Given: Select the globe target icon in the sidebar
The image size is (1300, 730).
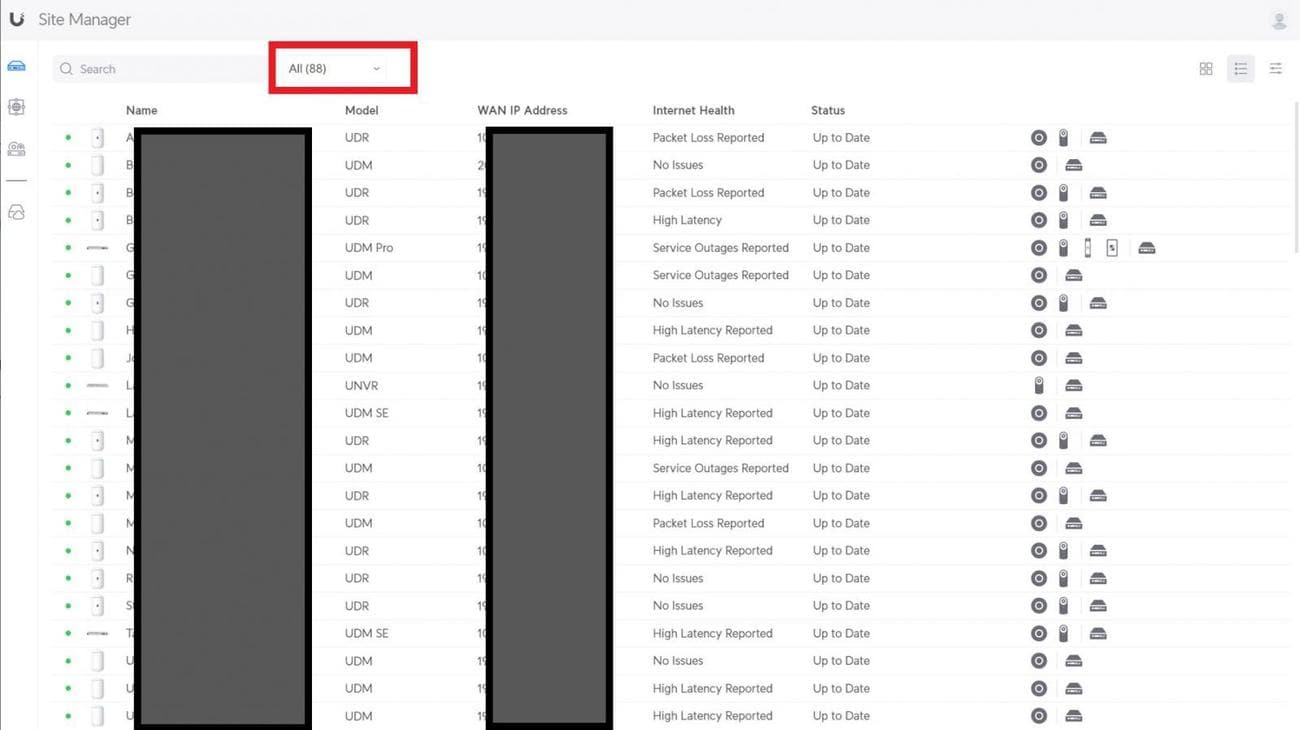Looking at the screenshot, I should [17, 107].
